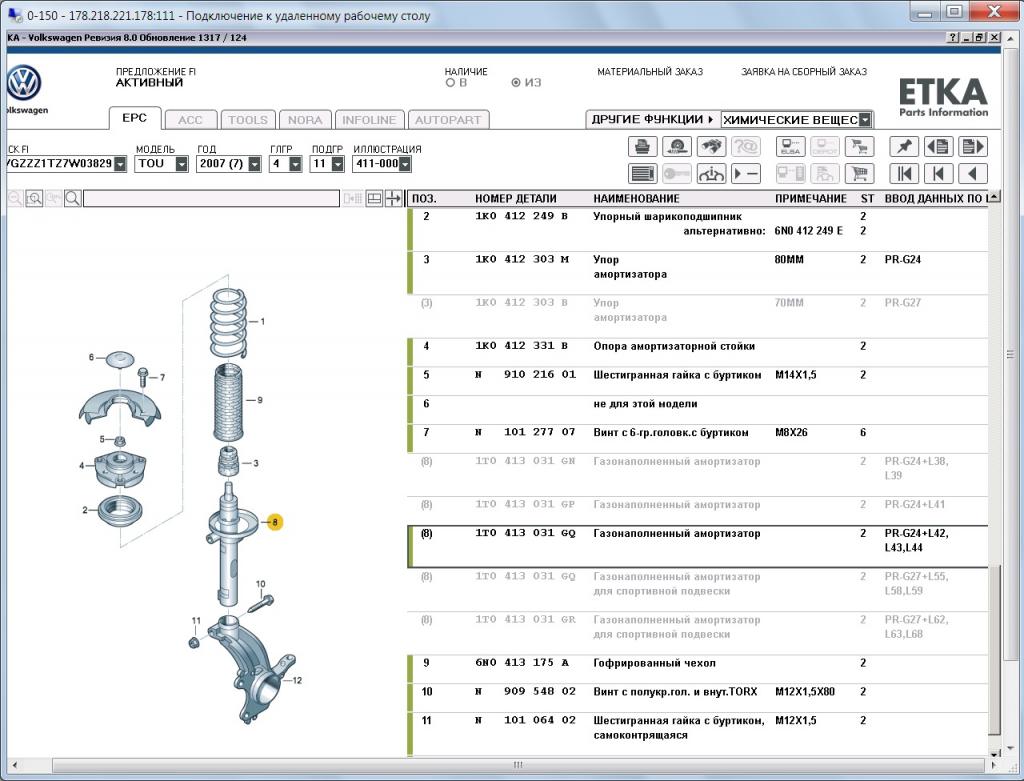The image size is (1024, 781).
Task: Switch to the ACC tab
Action: pyautogui.click(x=190, y=120)
